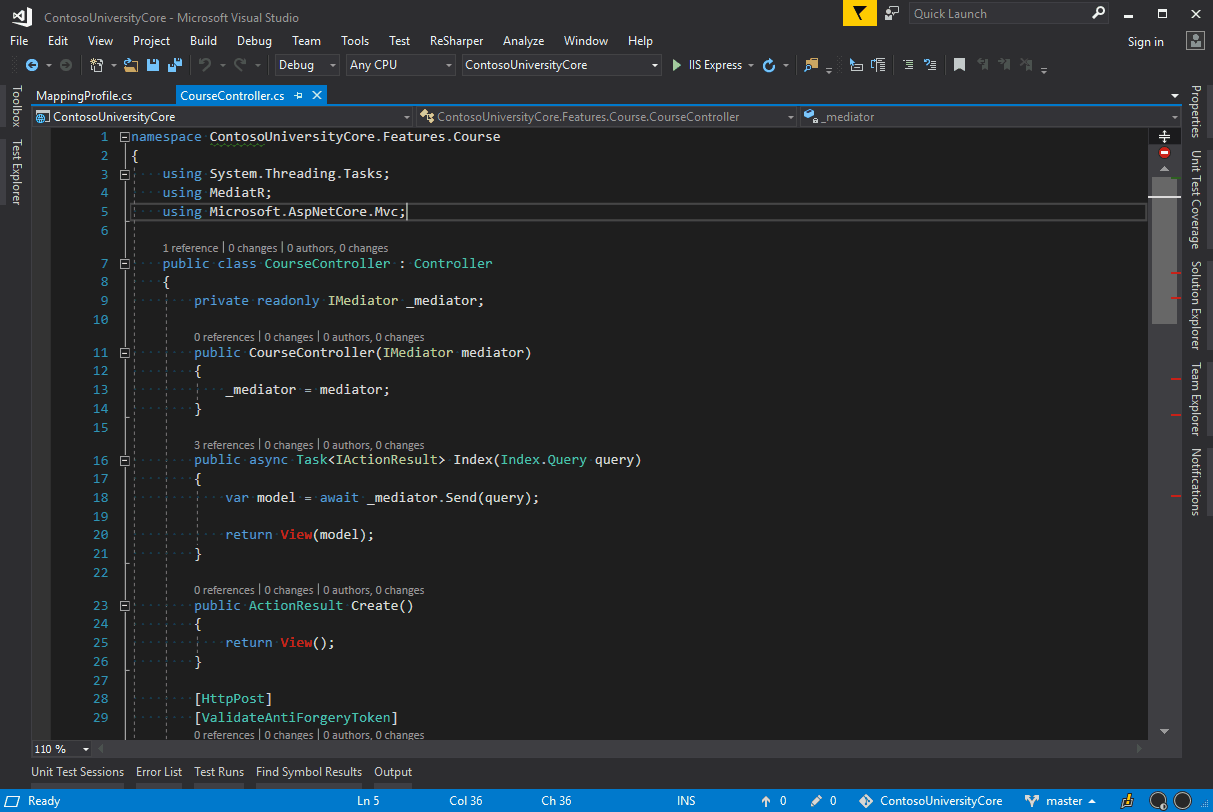This screenshot has width=1213, height=812.
Task: Click the vertical scrollbar up arrow
Action: click(x=1164, y=169)
